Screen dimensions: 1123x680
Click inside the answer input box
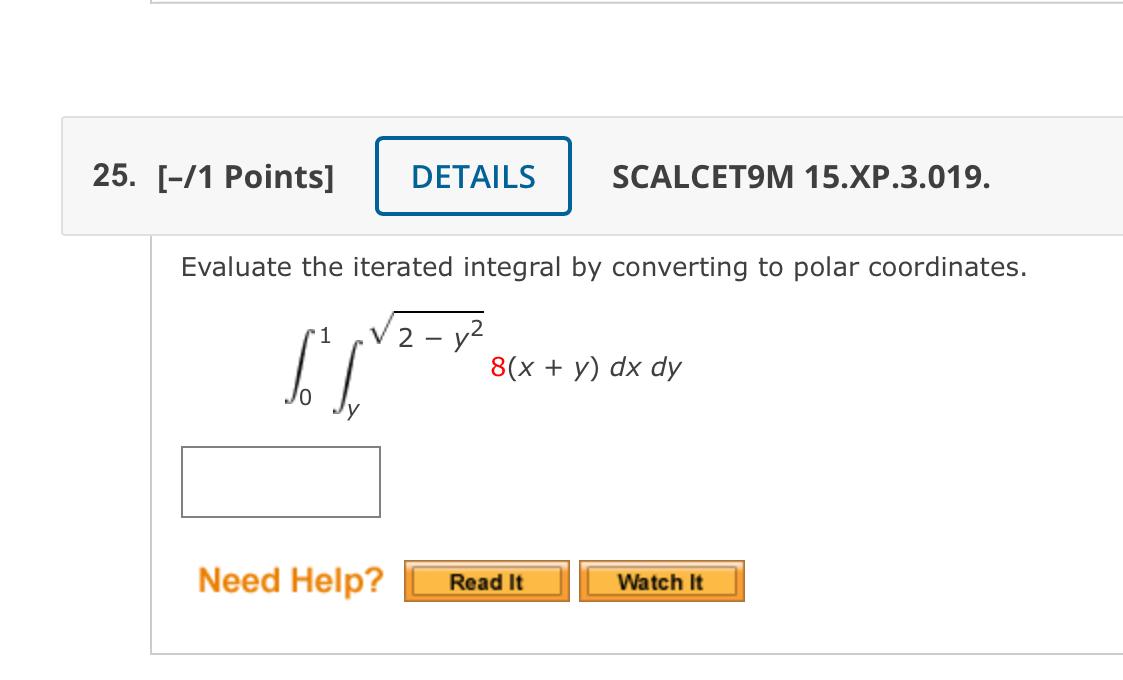(280, 482)
